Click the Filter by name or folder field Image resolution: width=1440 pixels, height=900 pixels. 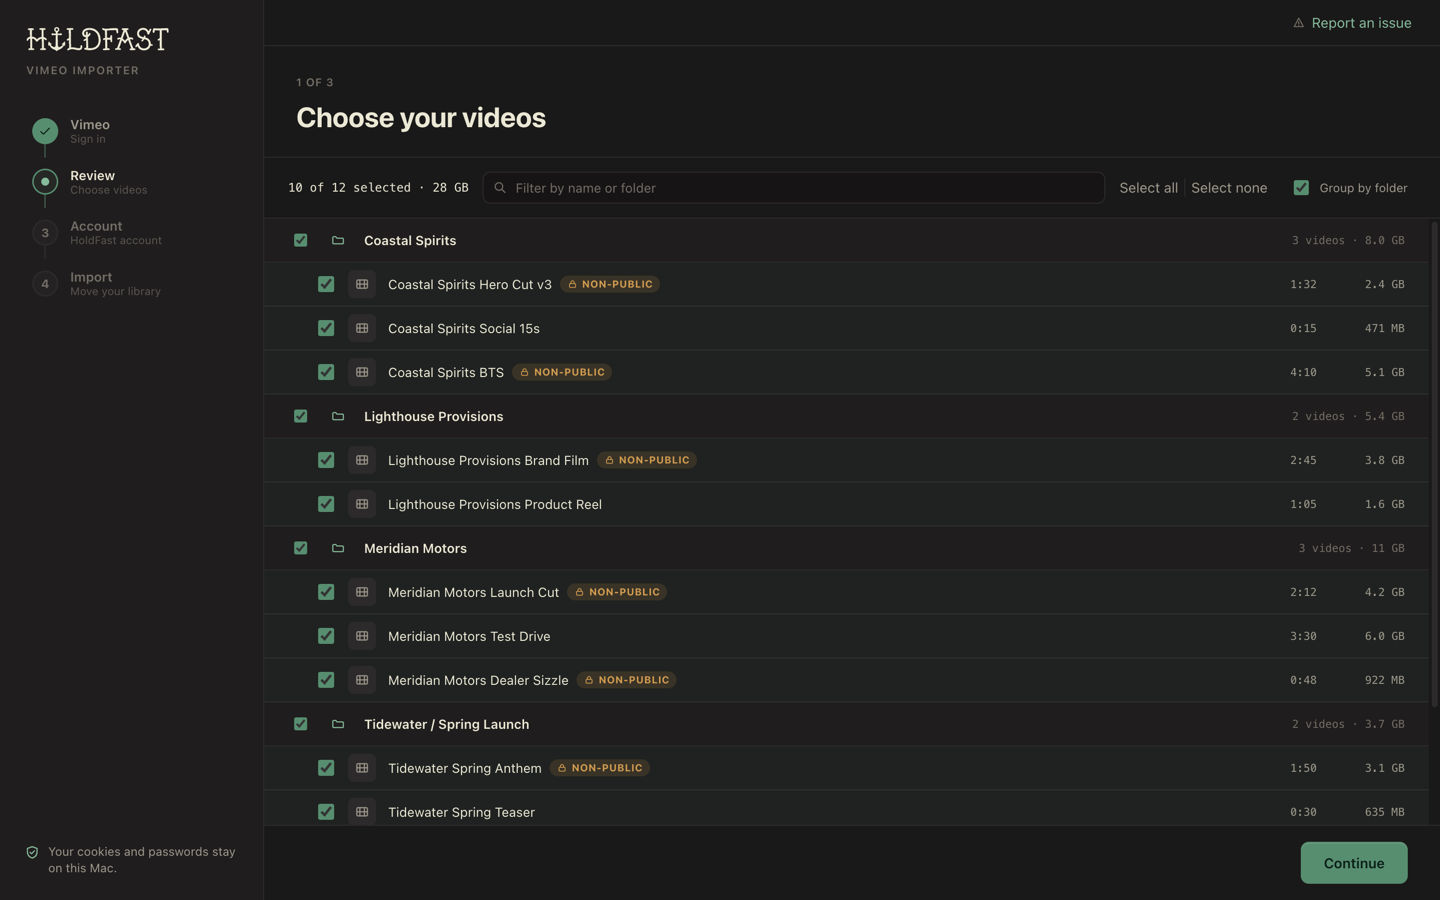793,188
